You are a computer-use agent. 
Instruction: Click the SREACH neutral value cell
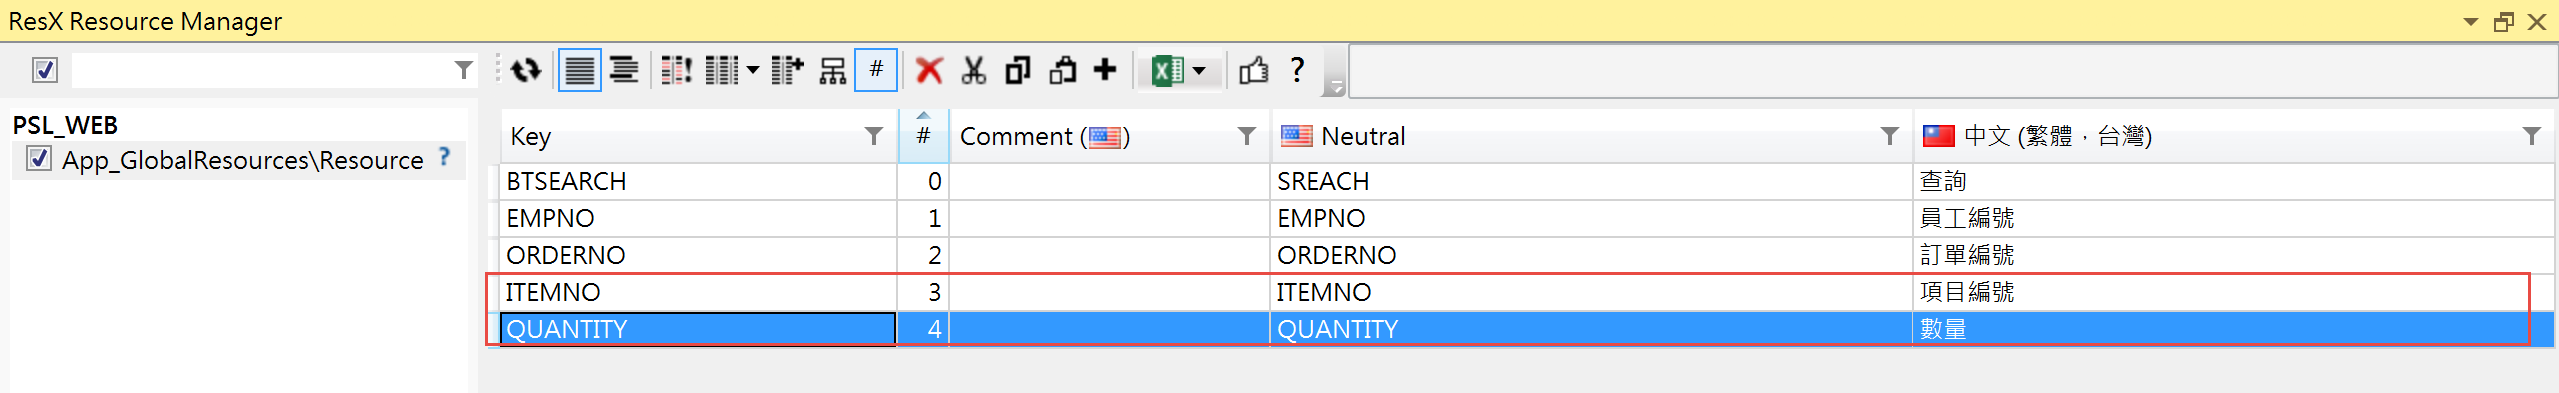pyautogui.click(x=1591, y=182)
